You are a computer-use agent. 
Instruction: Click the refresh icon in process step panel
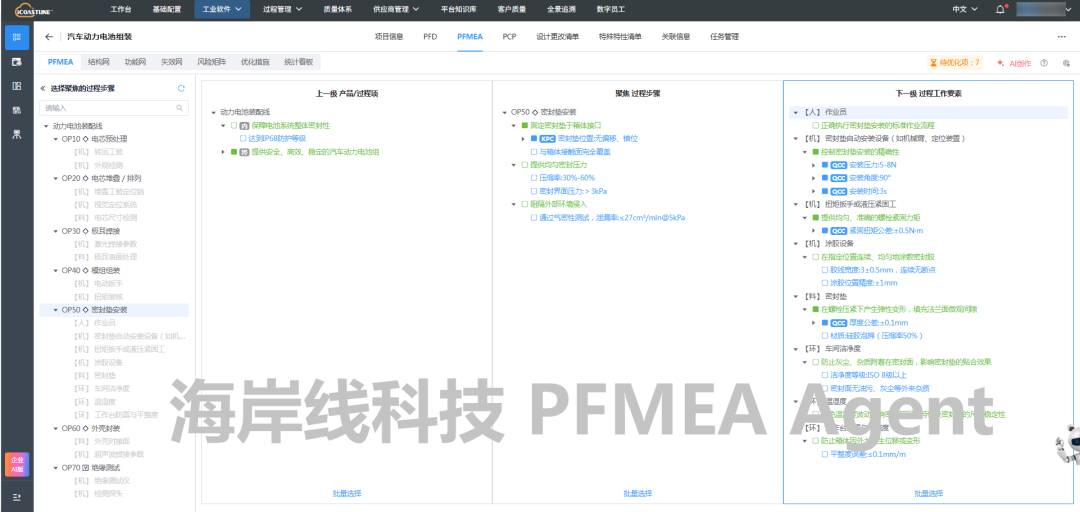[x=181, y=88]
